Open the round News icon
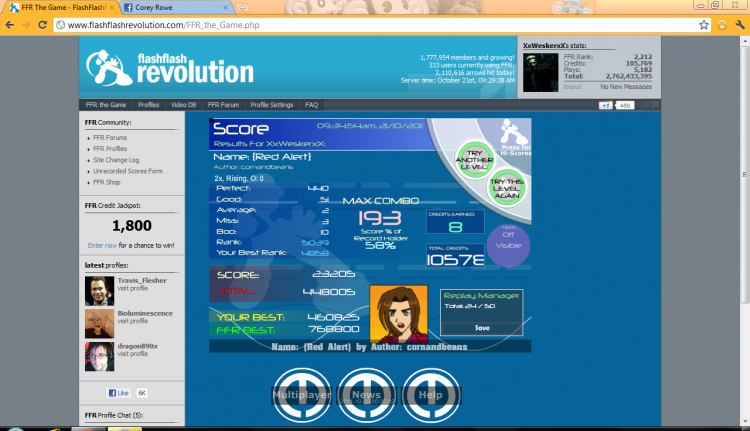 [x=367, y=395]
